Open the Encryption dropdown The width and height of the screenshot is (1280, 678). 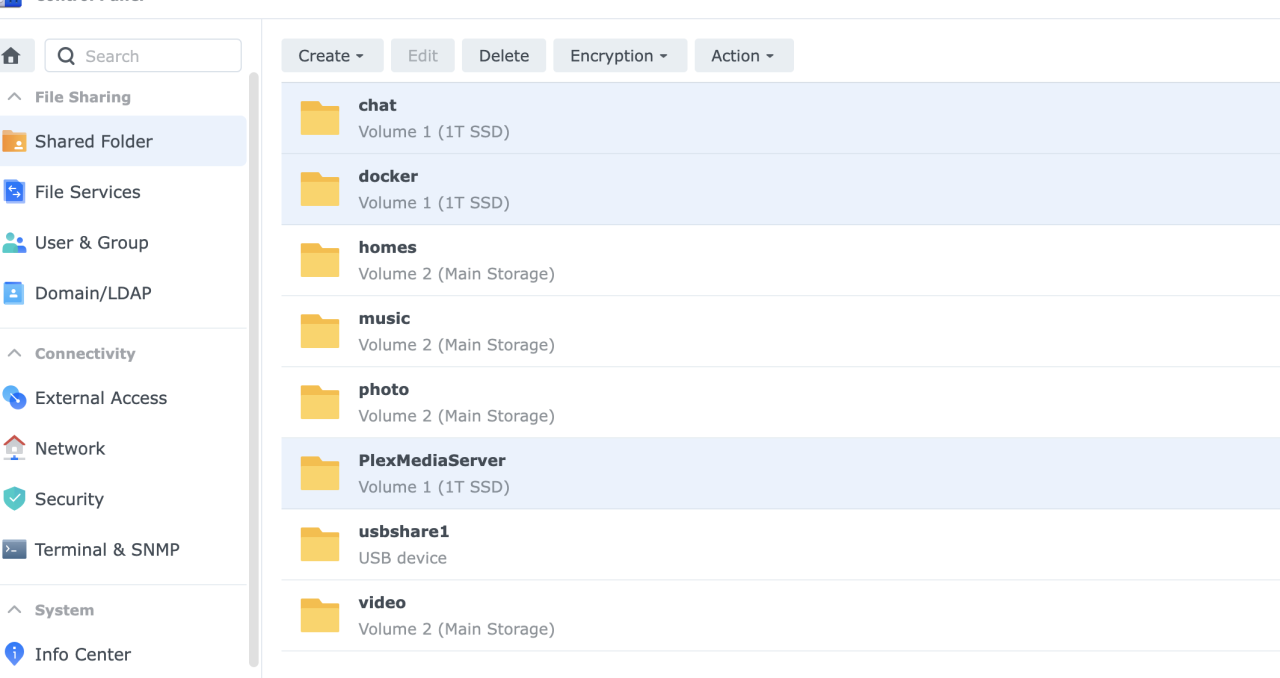tap(620, 55)
